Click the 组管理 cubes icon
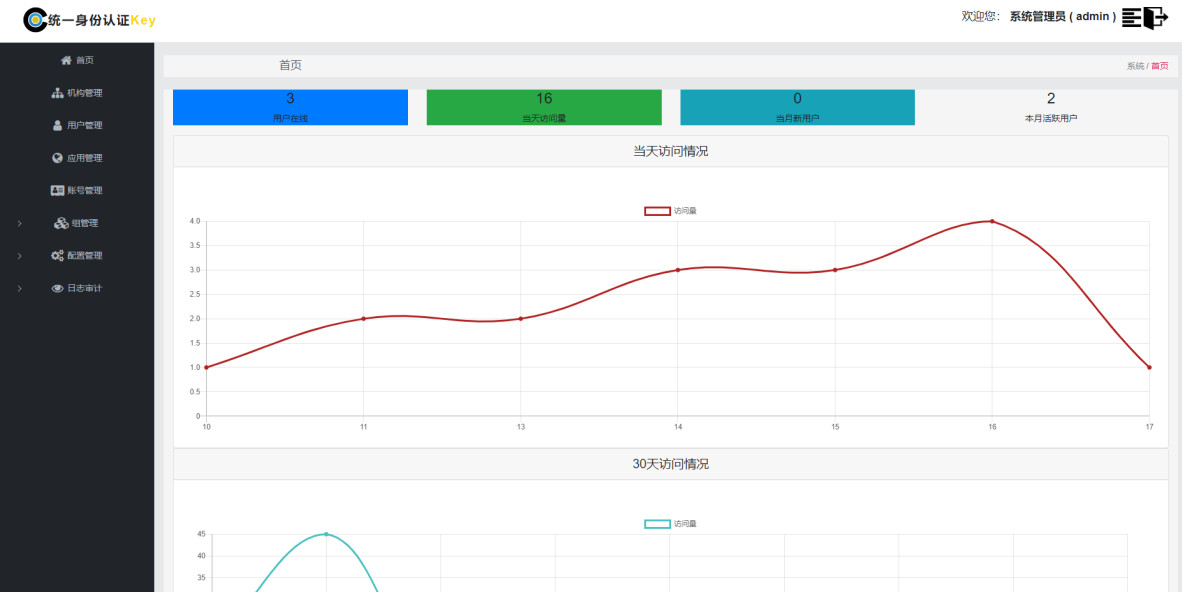 [x=61, y=223]
